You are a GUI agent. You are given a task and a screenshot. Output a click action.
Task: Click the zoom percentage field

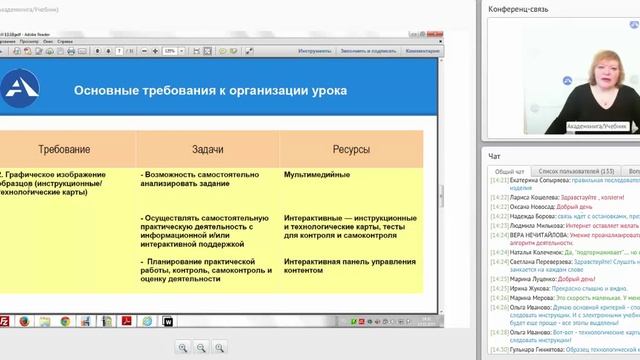pos(170,51)
